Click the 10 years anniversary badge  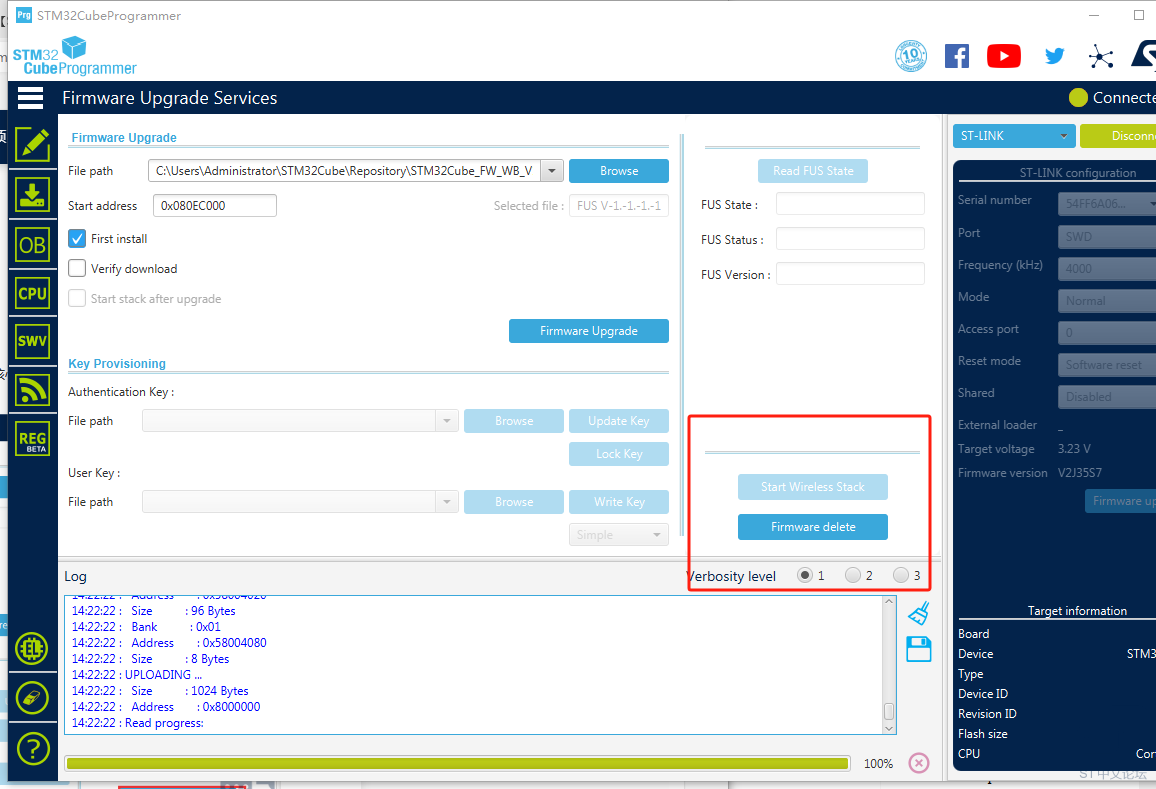(910, 56)
